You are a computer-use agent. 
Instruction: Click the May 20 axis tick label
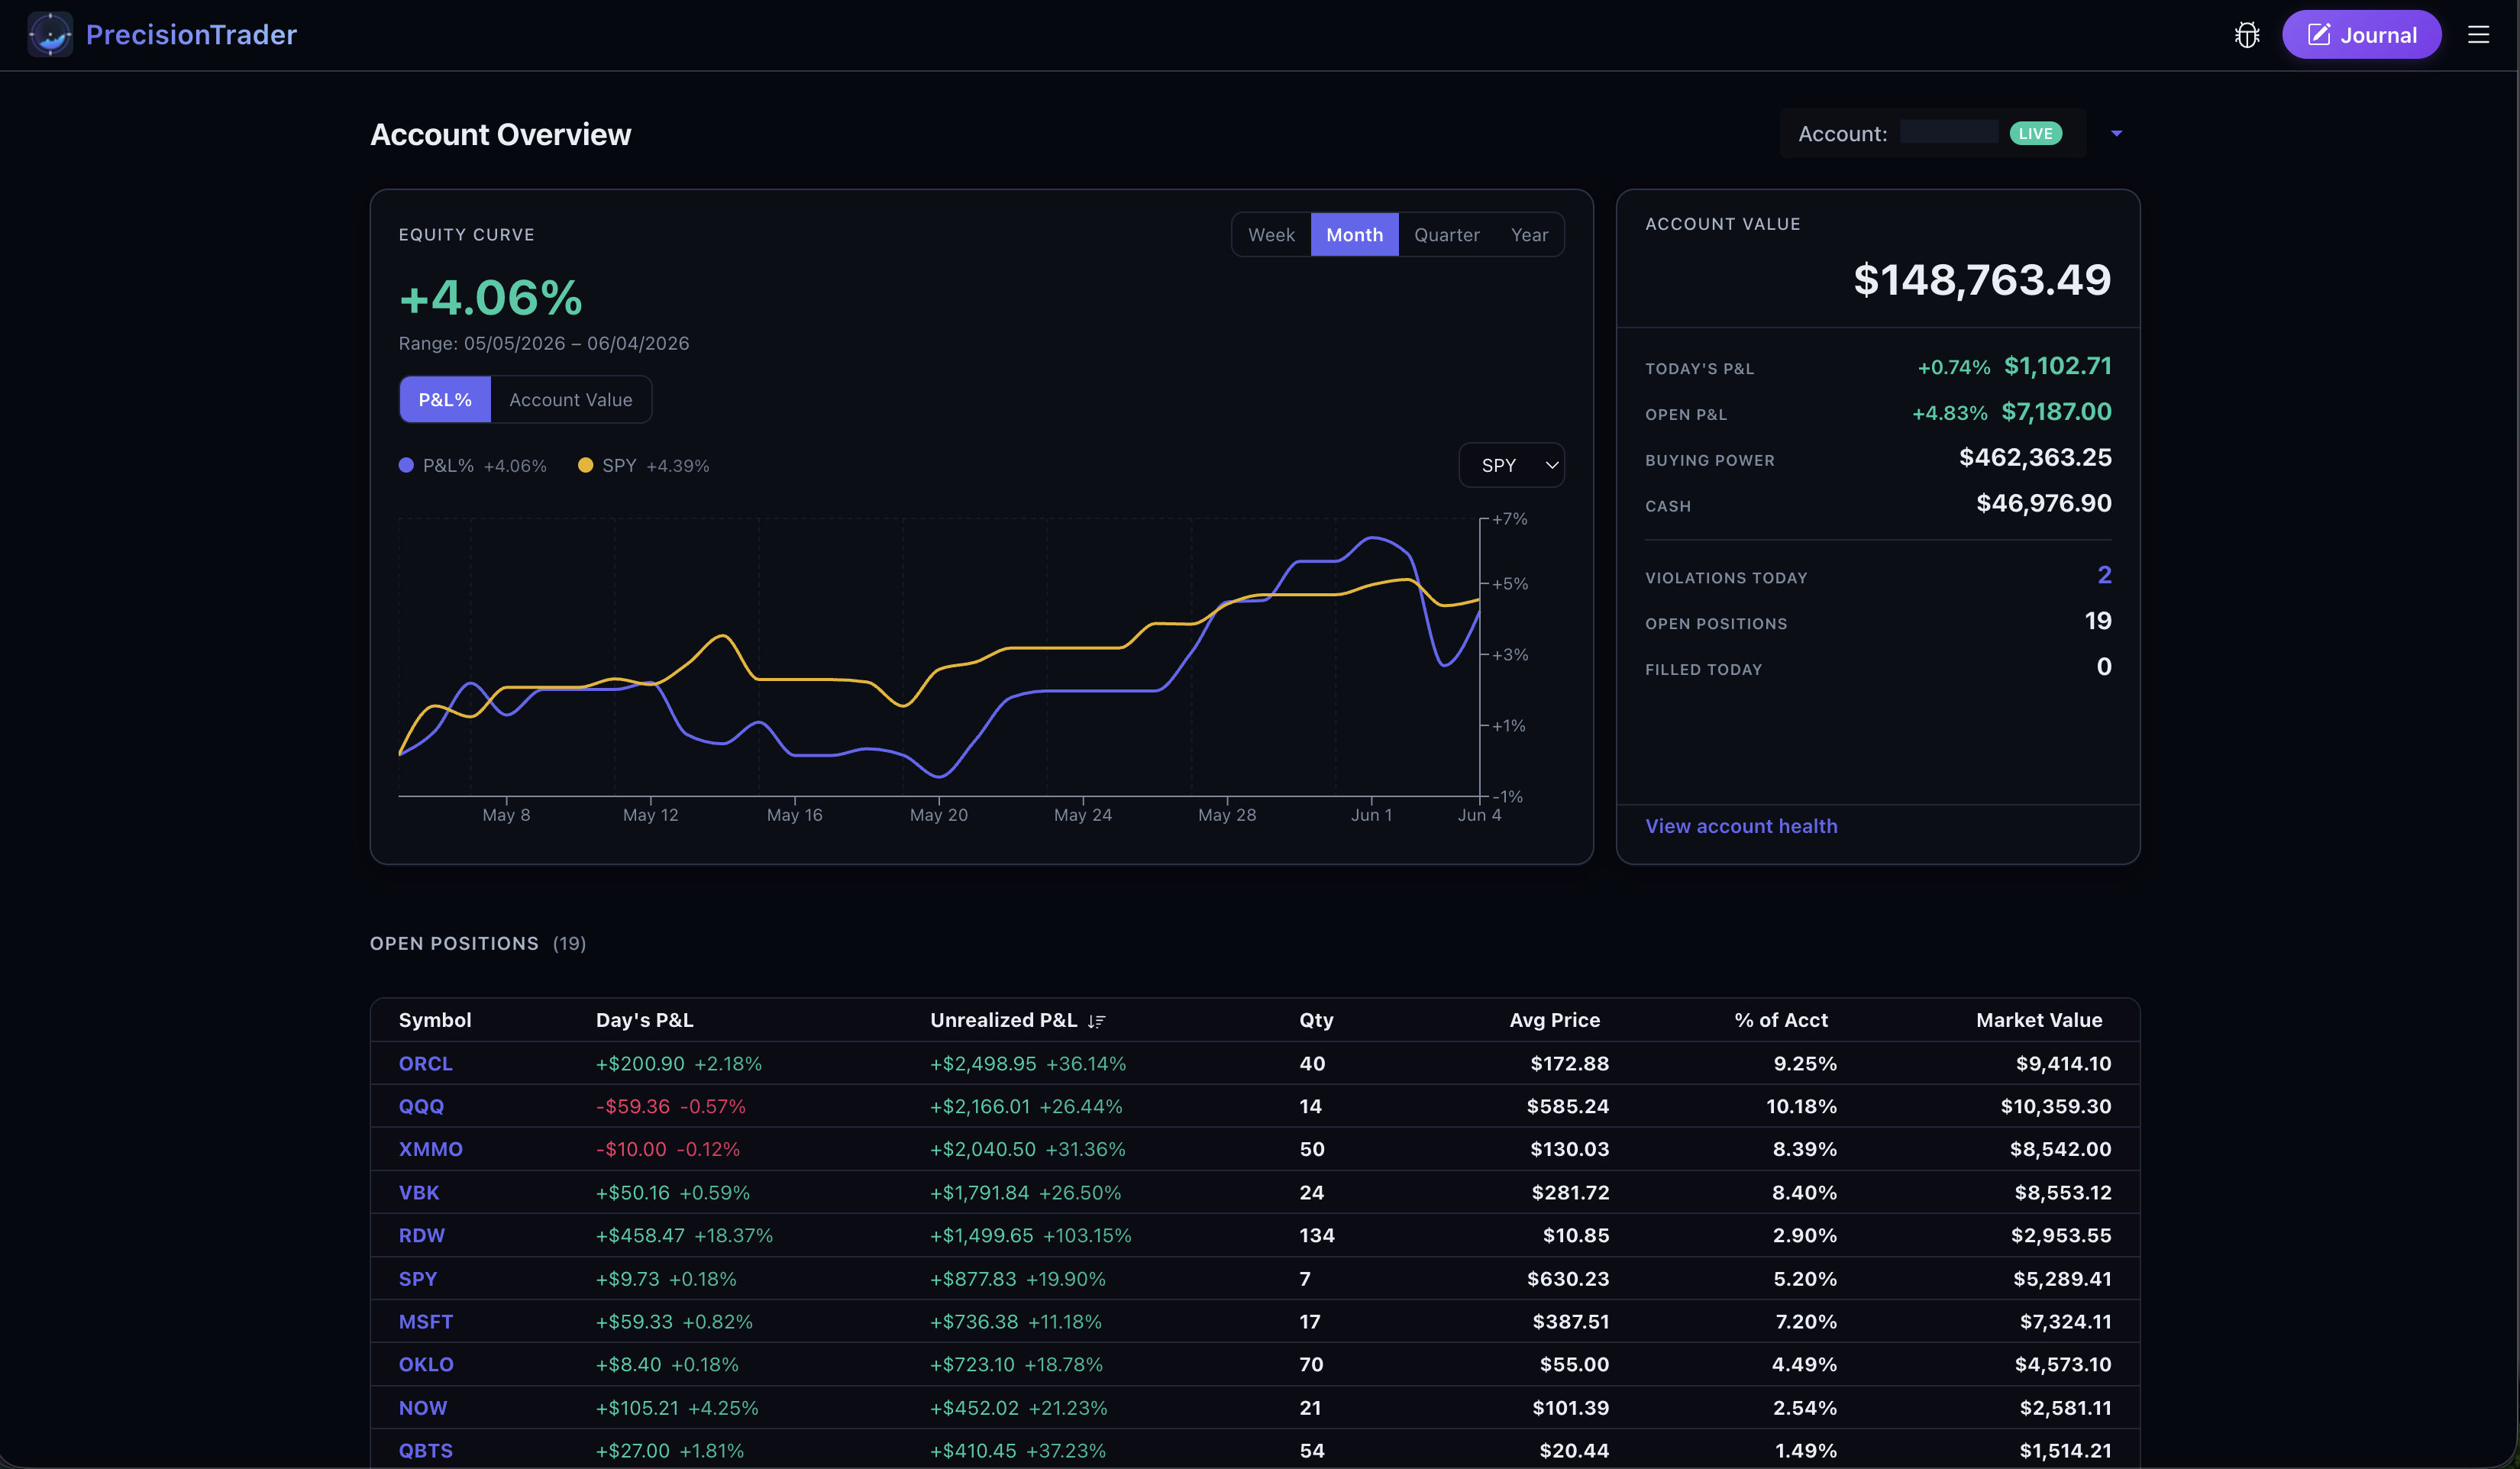(x=938, y=815)
